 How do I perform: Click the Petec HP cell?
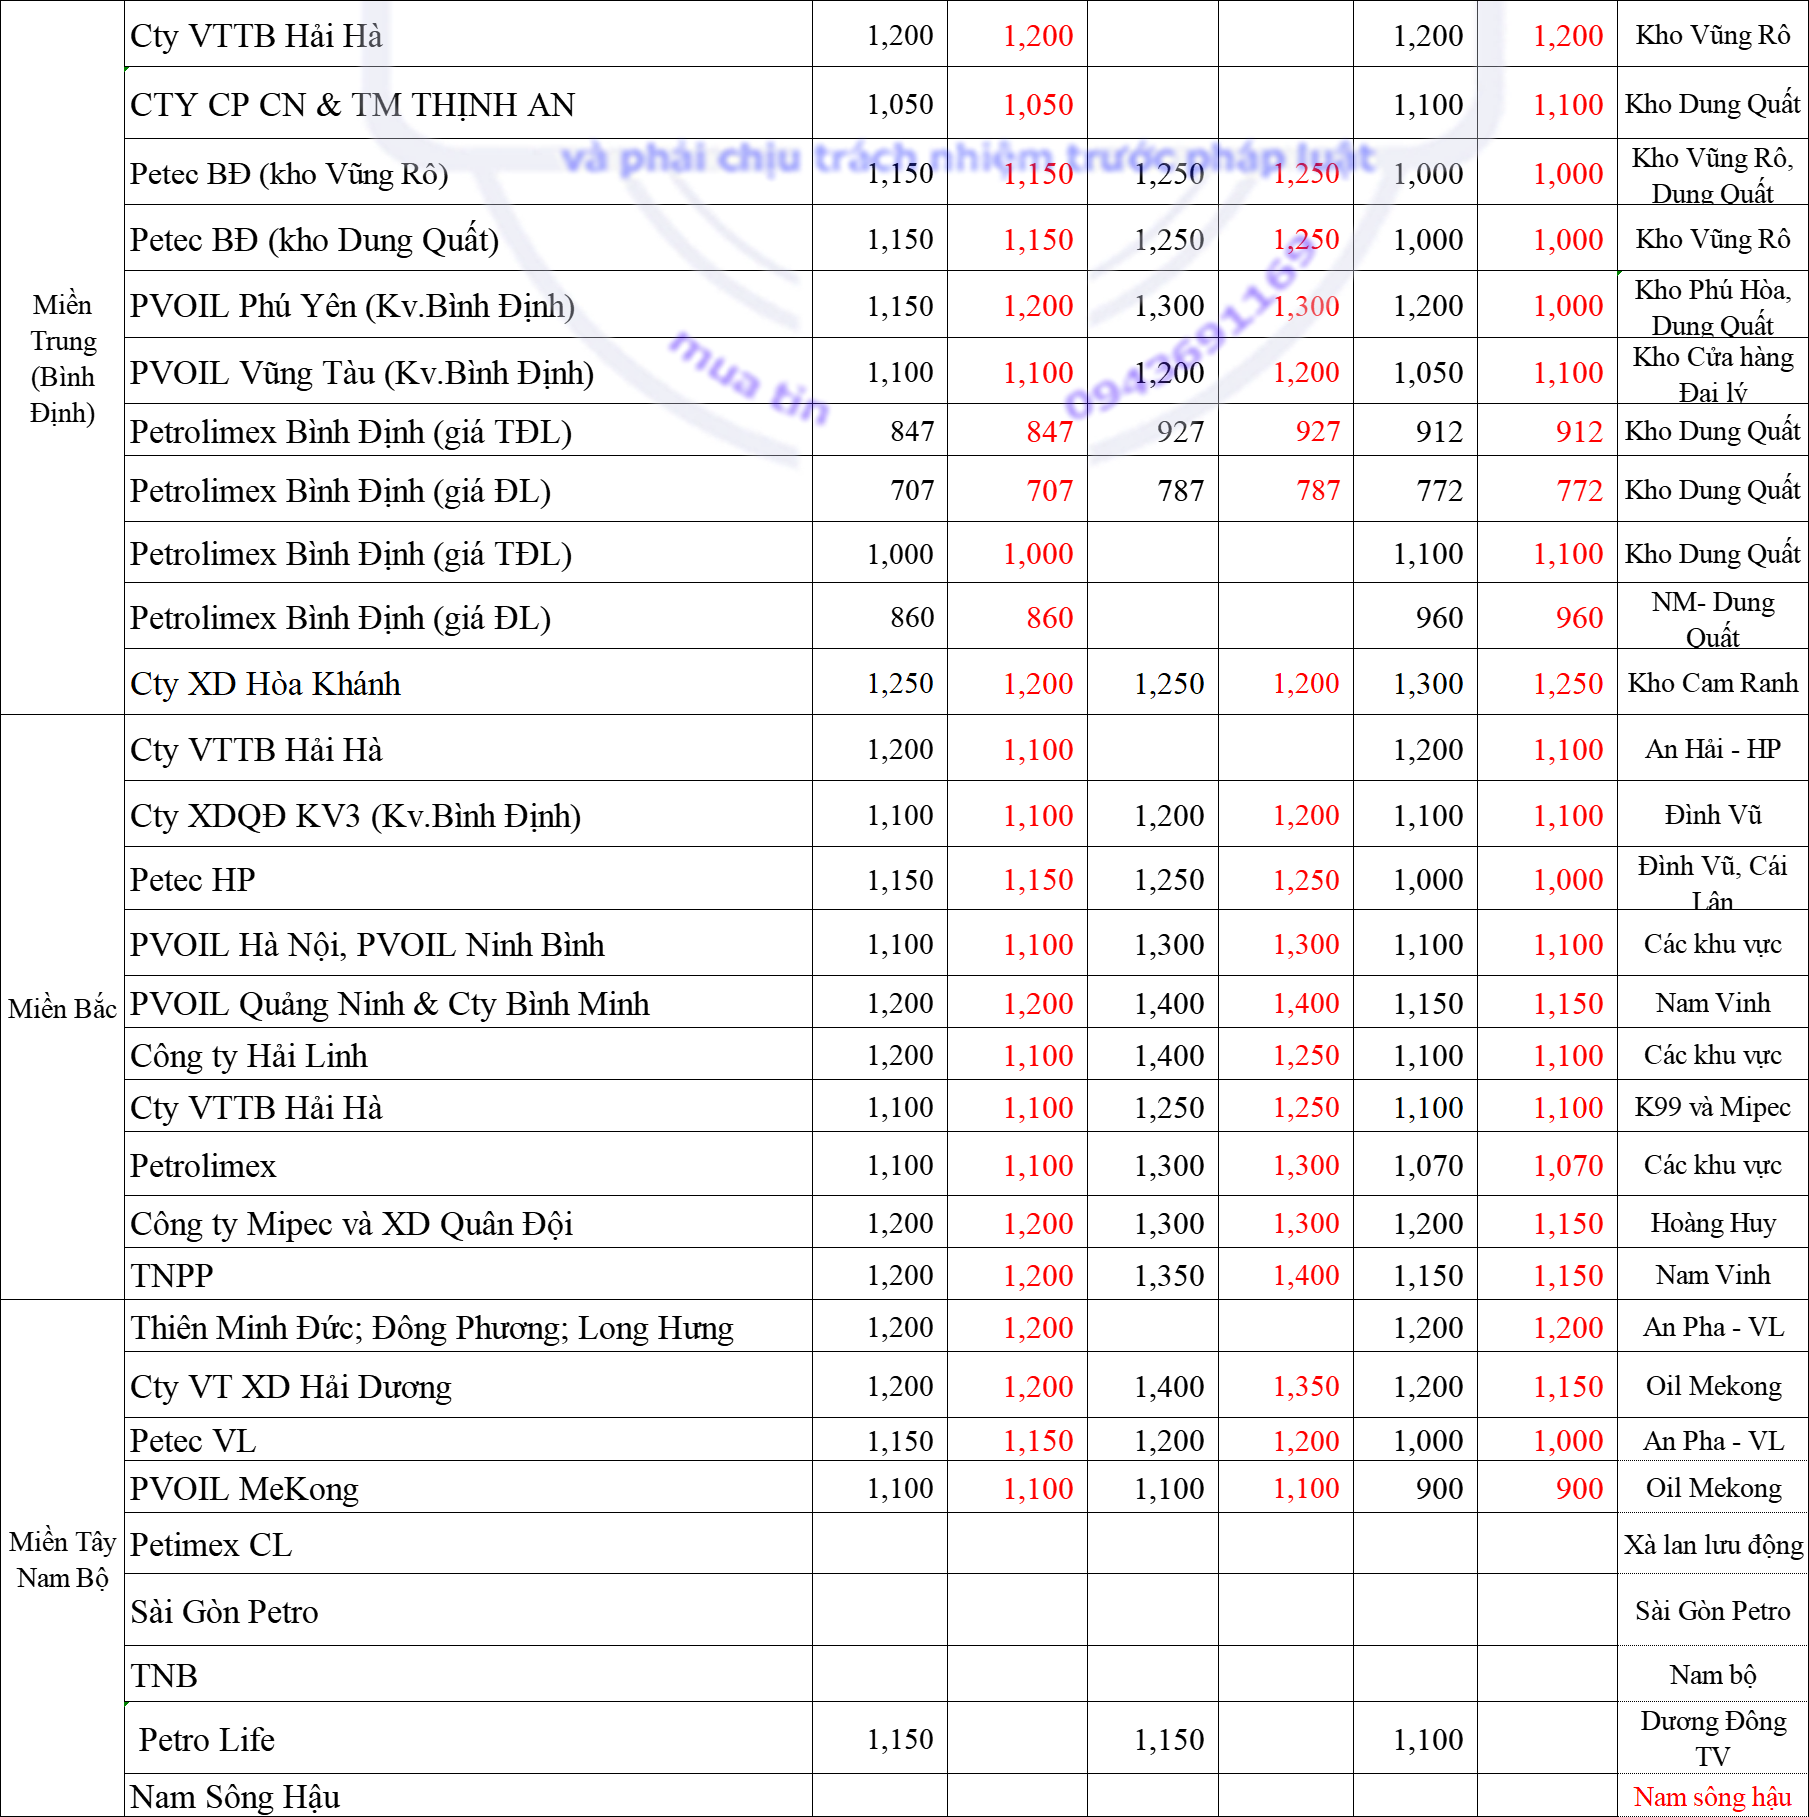[468, 879]
